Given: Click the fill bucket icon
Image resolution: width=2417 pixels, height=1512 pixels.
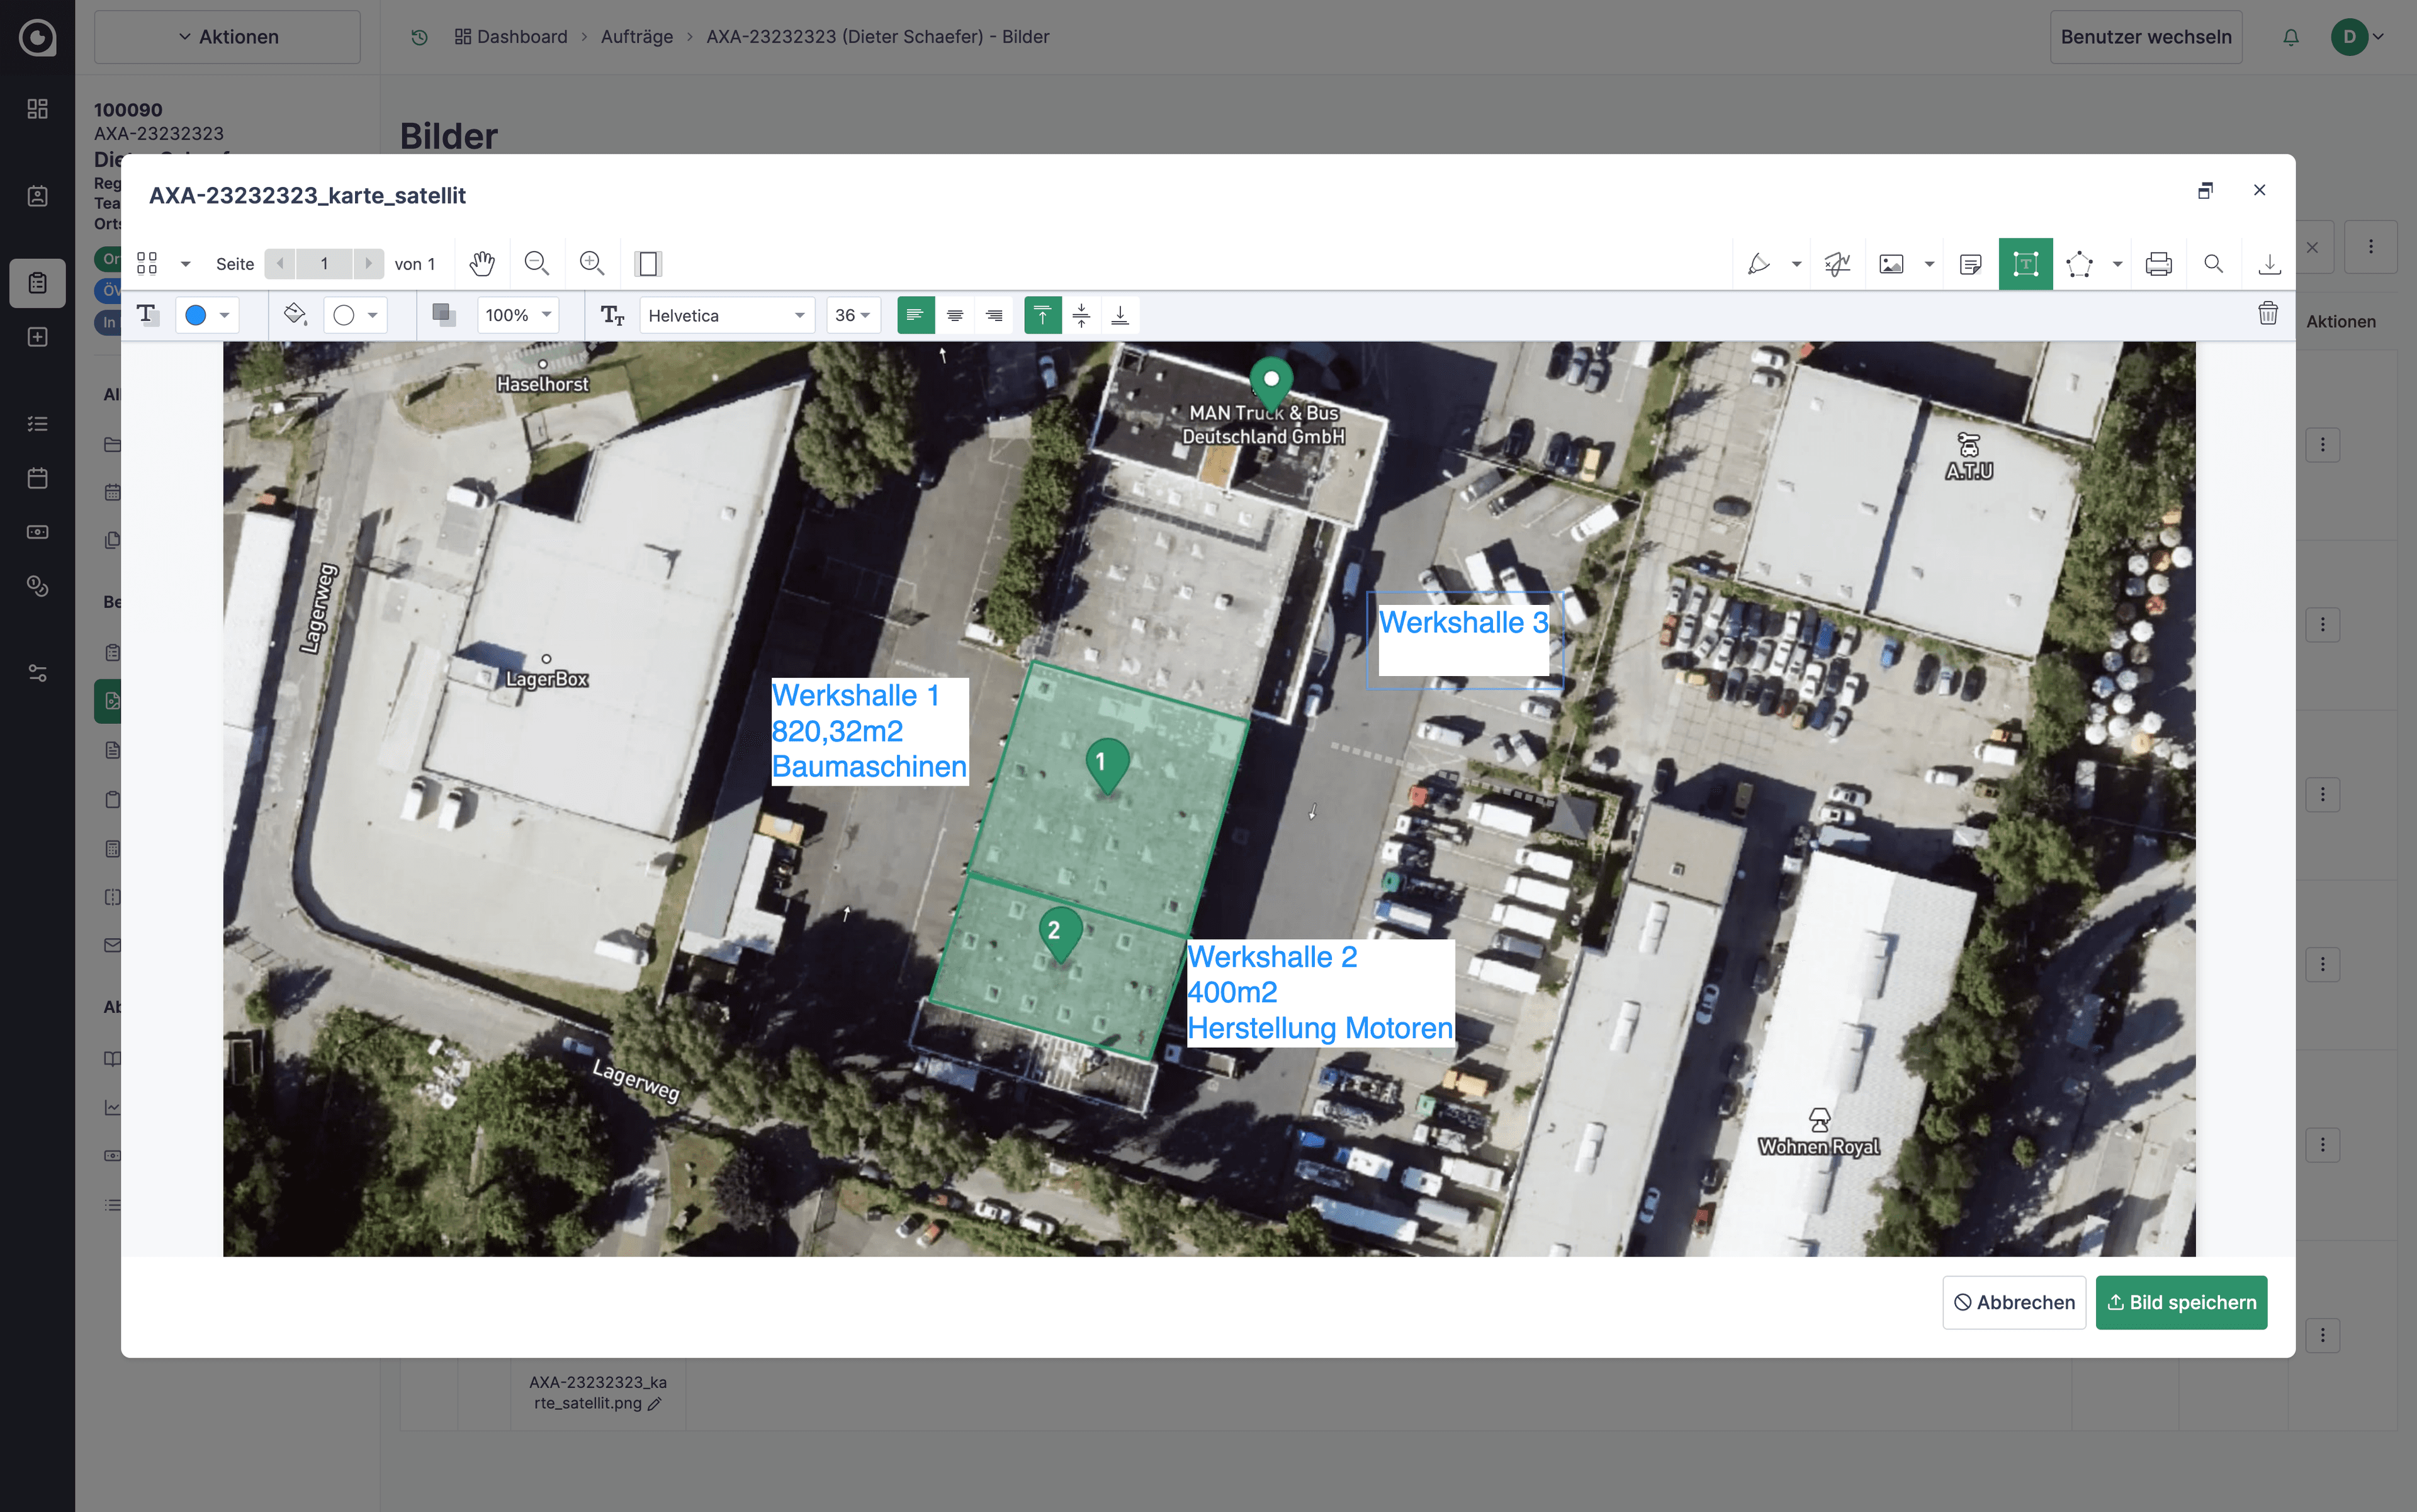Looking at the screenshot, I should 294,315.
